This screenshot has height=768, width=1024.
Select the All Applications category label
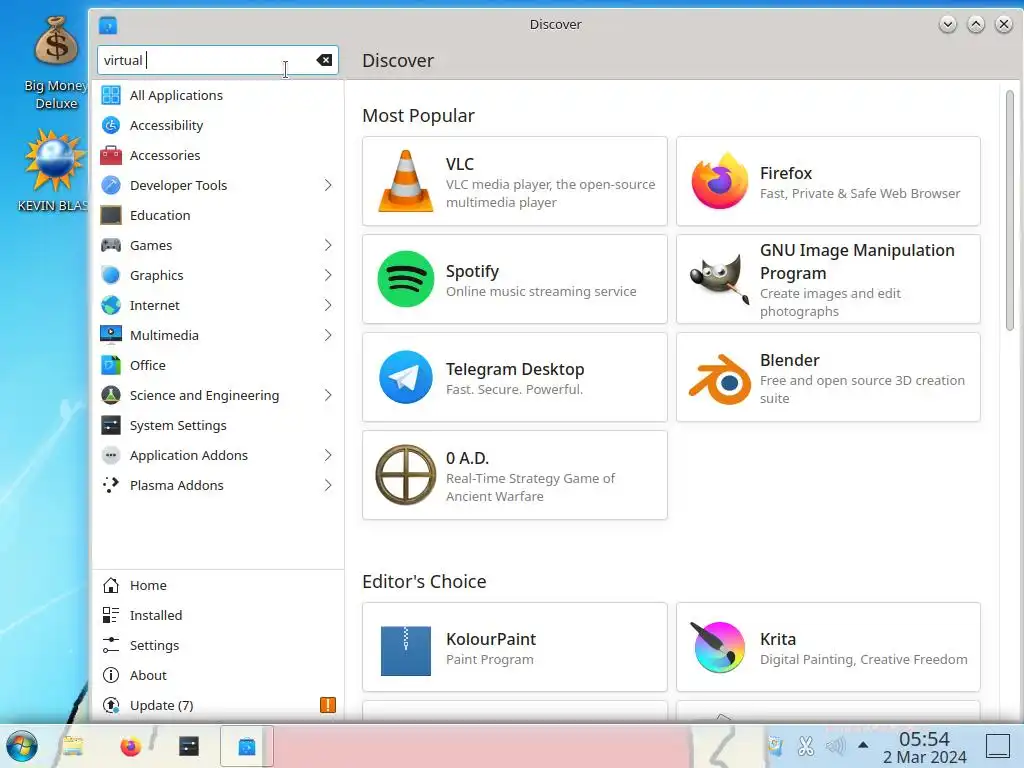176,95
